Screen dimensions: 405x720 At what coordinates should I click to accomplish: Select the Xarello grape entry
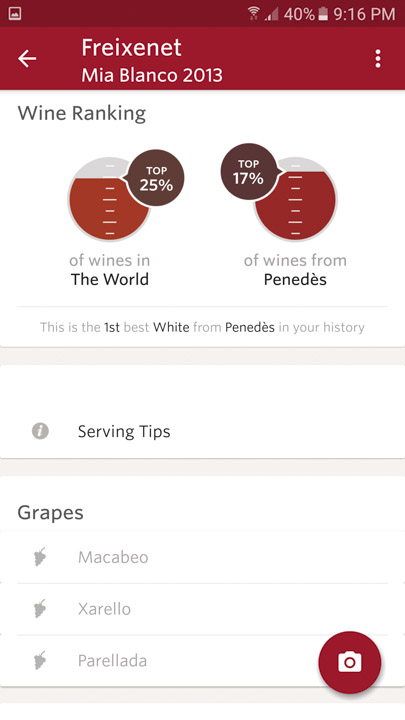click(202, 609)
